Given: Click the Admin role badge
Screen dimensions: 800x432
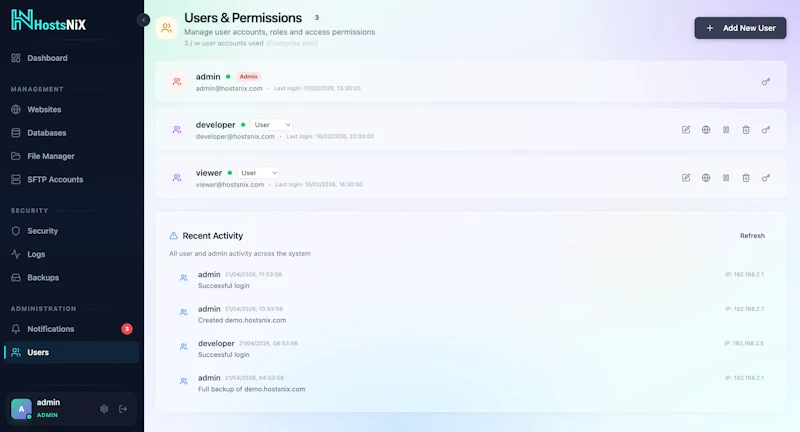Looking at the screenshot, I should (x=248, y=77).
